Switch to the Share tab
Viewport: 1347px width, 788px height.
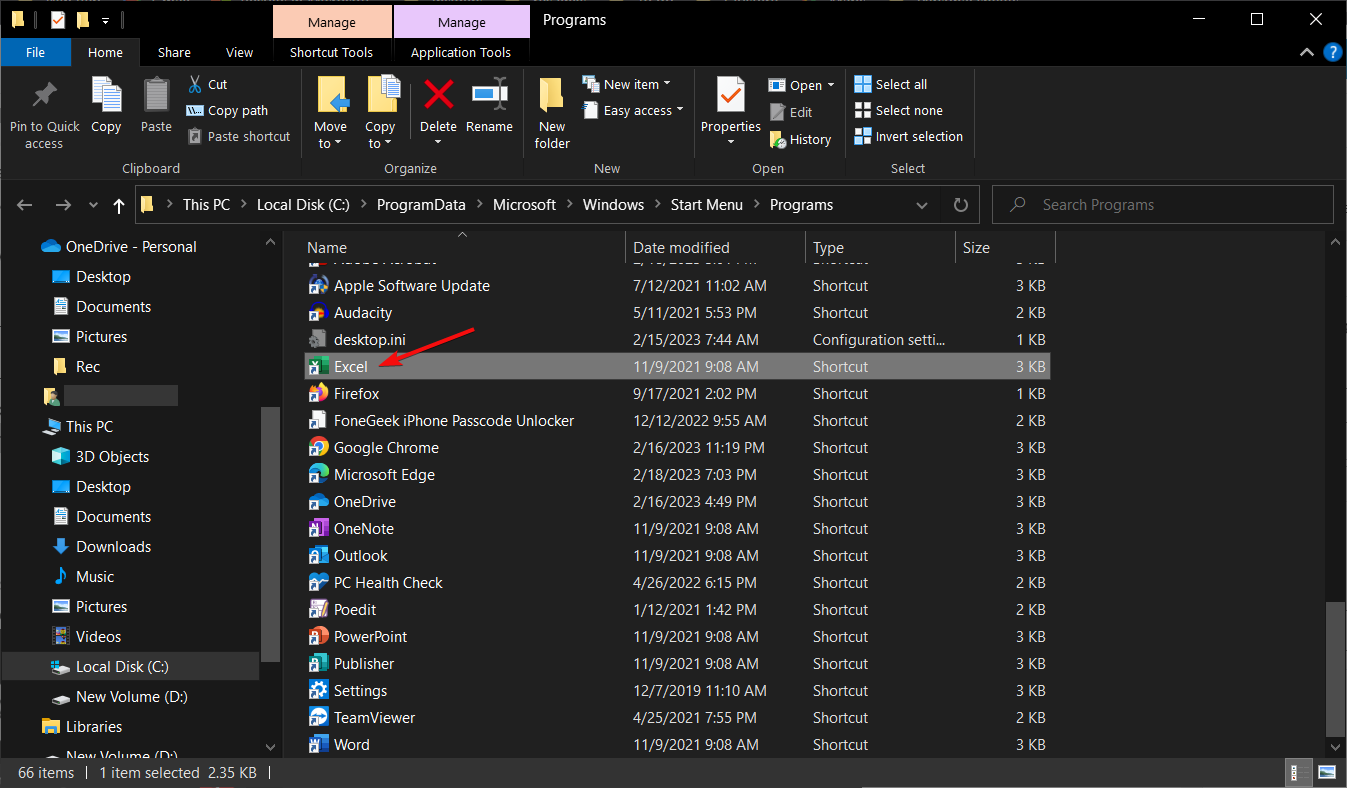174,53
